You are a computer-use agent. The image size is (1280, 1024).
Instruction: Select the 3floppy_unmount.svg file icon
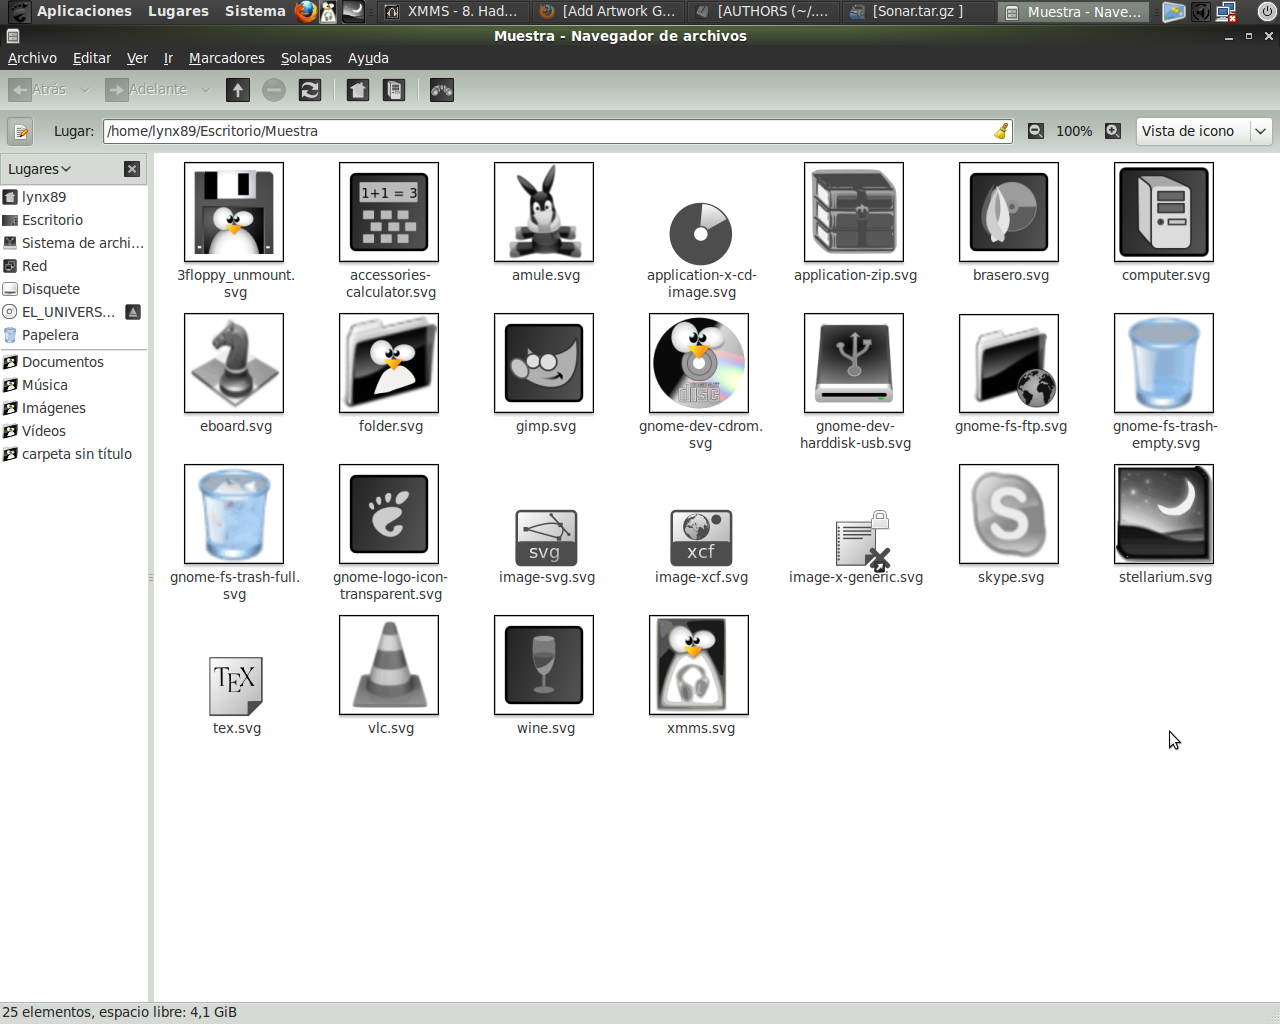[234, 212]
